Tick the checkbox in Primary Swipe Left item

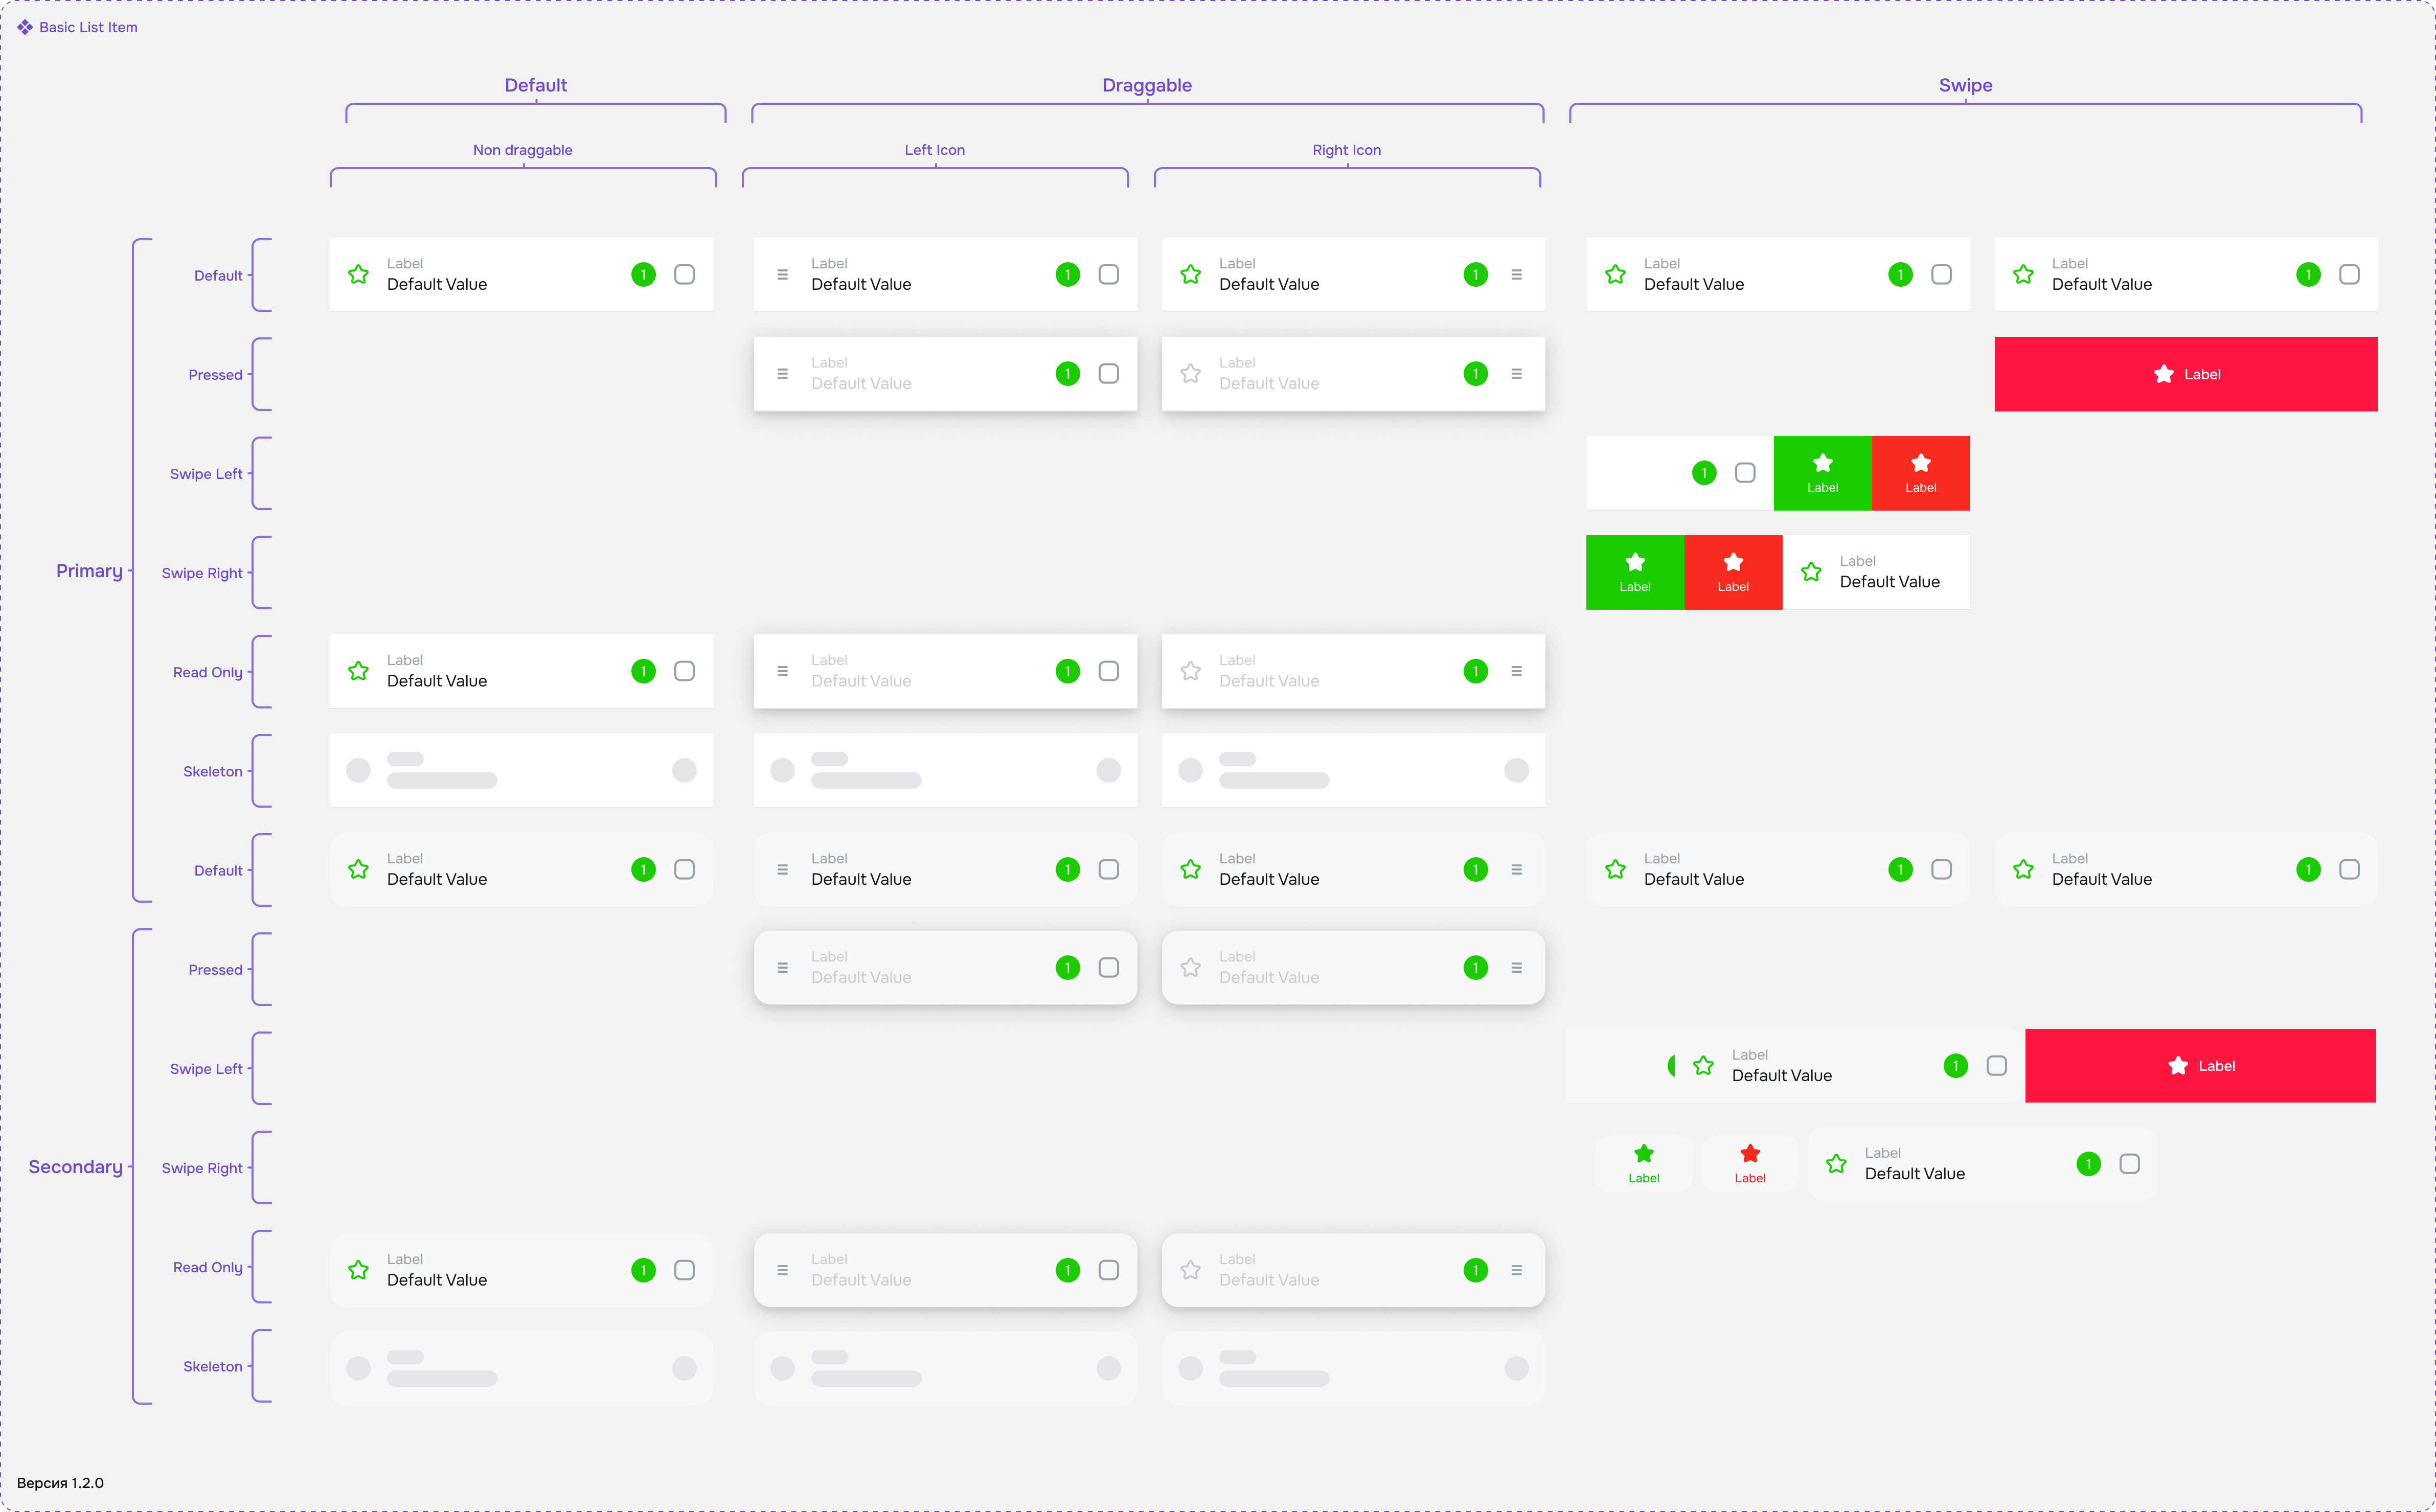1745,473
